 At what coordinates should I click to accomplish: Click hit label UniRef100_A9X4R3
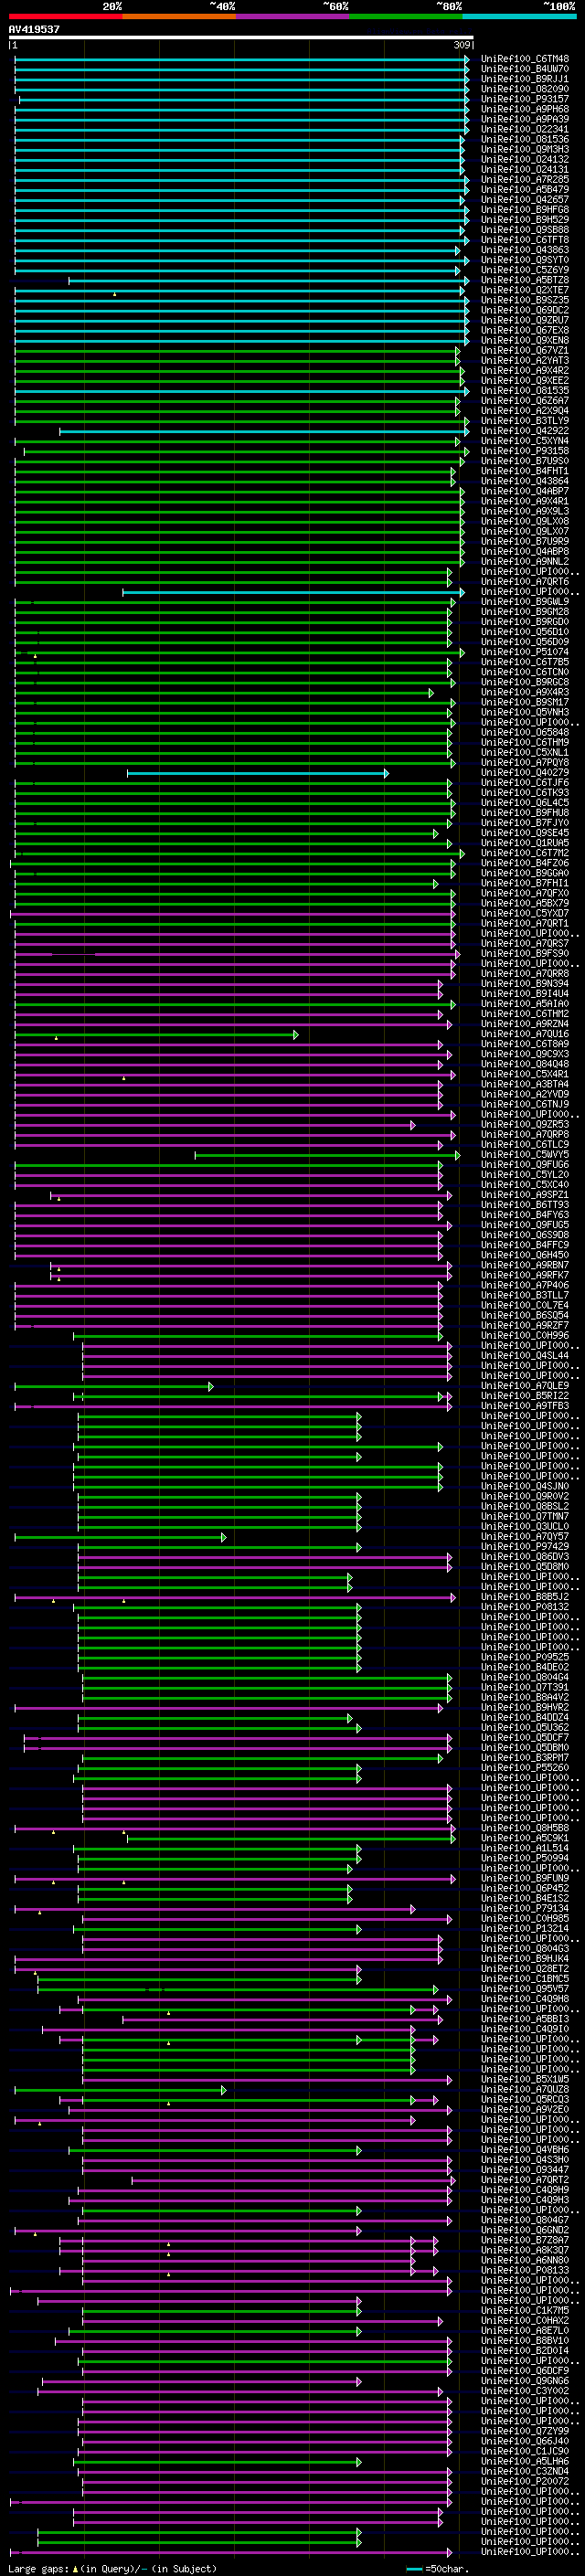pyautogui.click(x=525, y=692)
